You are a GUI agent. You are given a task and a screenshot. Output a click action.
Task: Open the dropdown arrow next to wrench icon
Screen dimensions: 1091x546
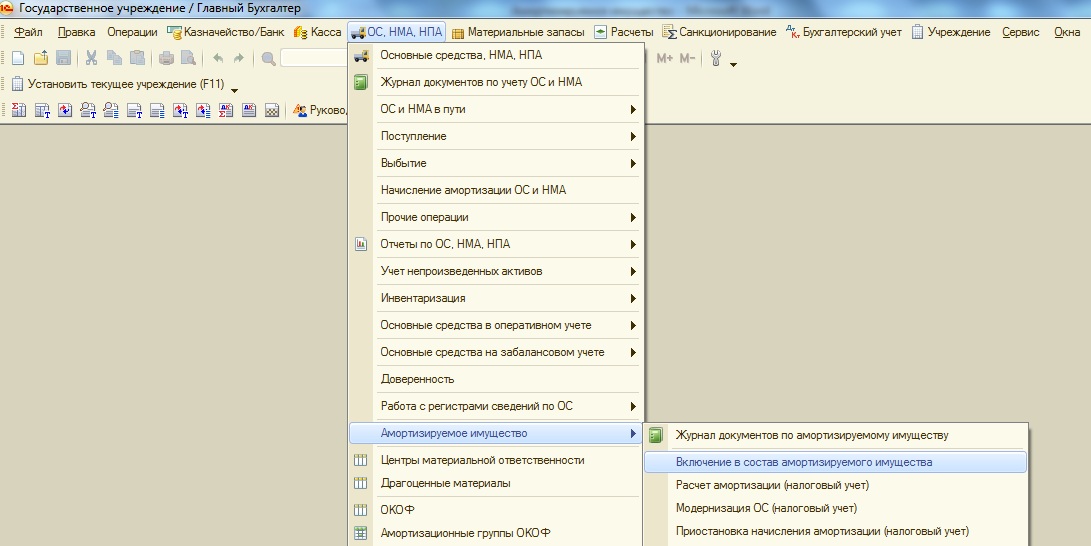734,65
